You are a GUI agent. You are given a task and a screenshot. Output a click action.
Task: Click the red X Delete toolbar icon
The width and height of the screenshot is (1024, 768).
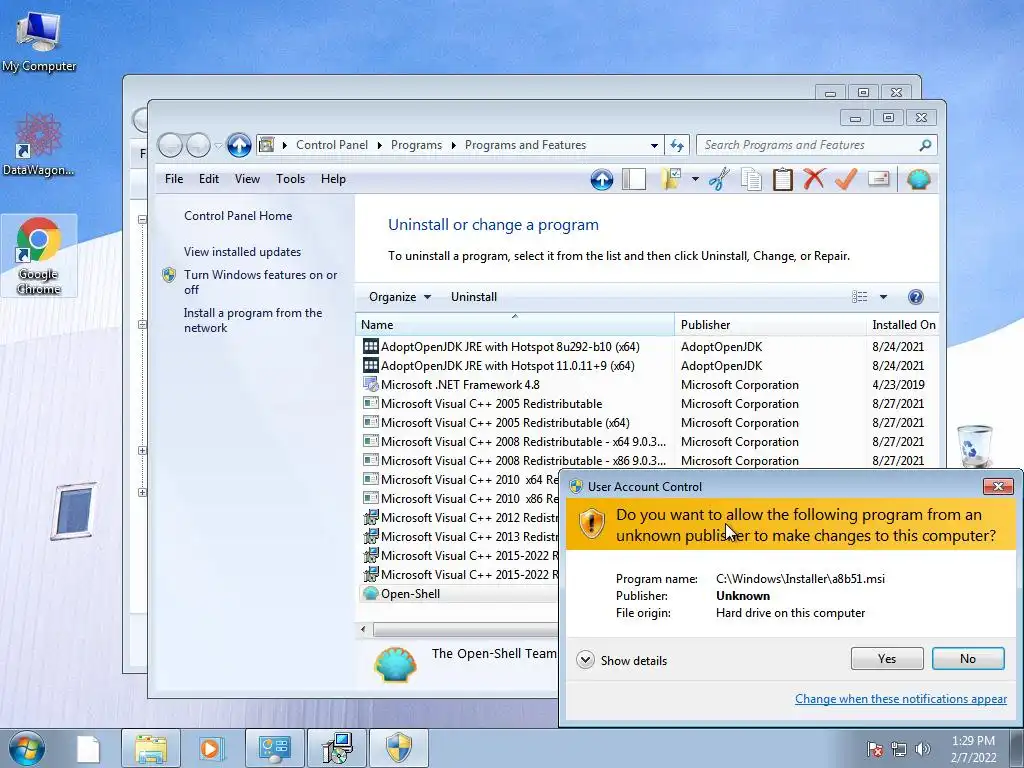tap(814, 179)
